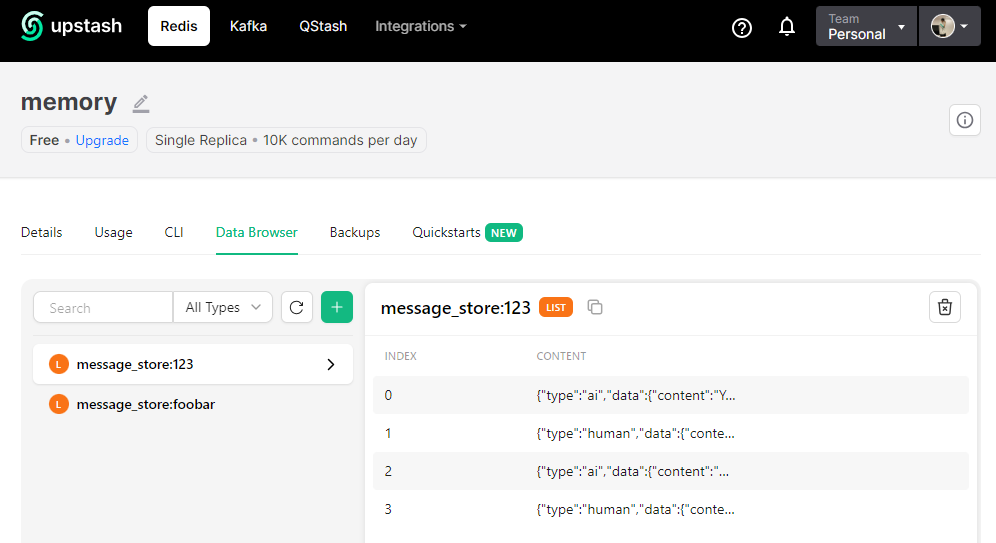Go to the QStash section
The image size is (996, 543).
point(323,26)
